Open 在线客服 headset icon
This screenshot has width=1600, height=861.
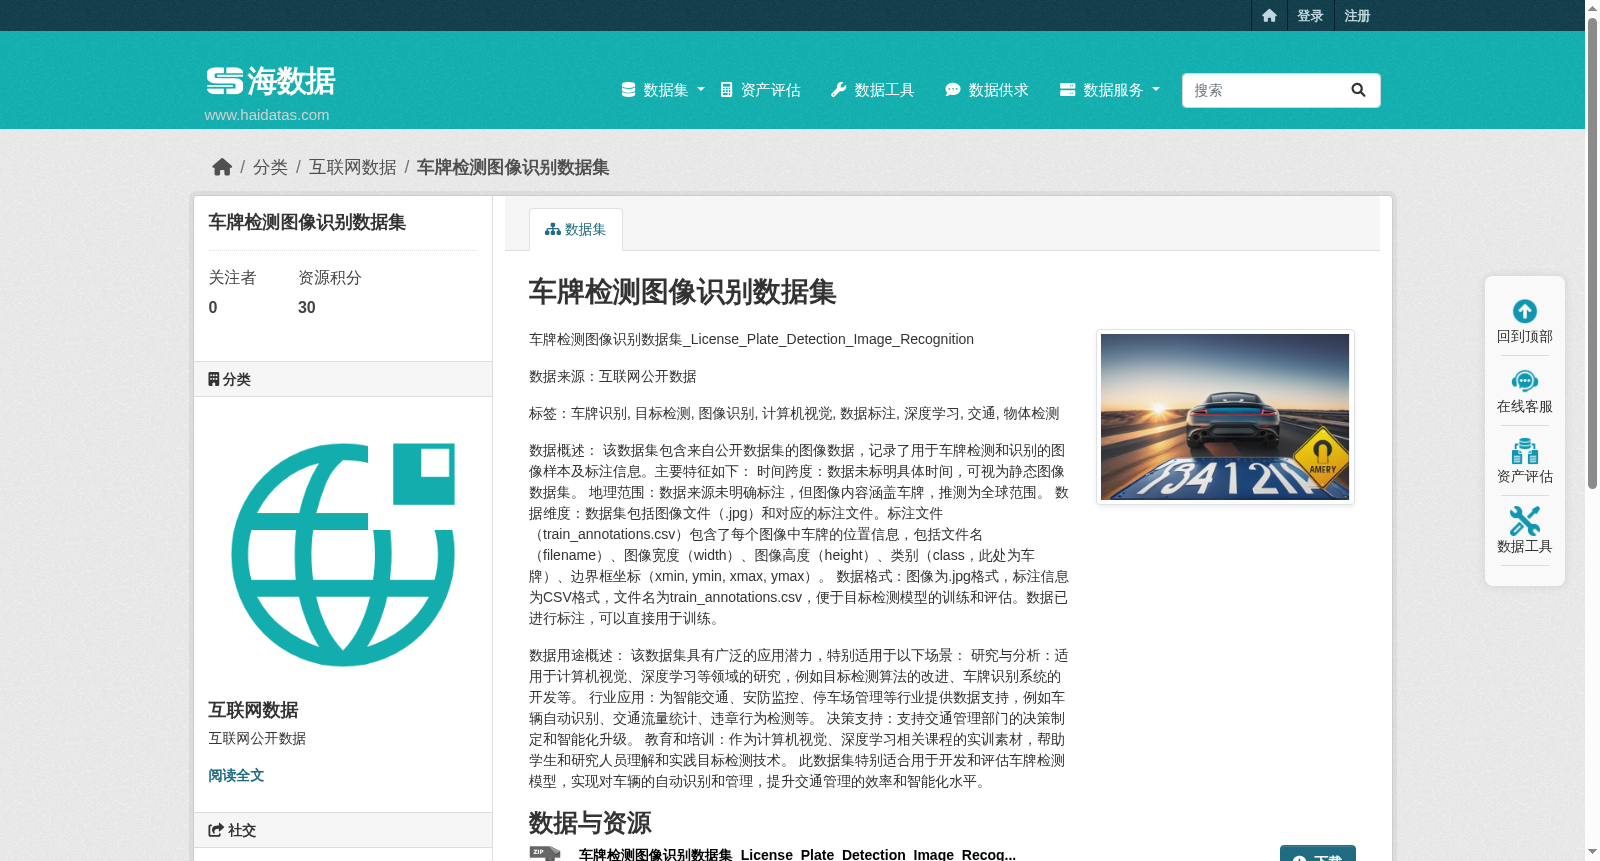point(1525,381)
